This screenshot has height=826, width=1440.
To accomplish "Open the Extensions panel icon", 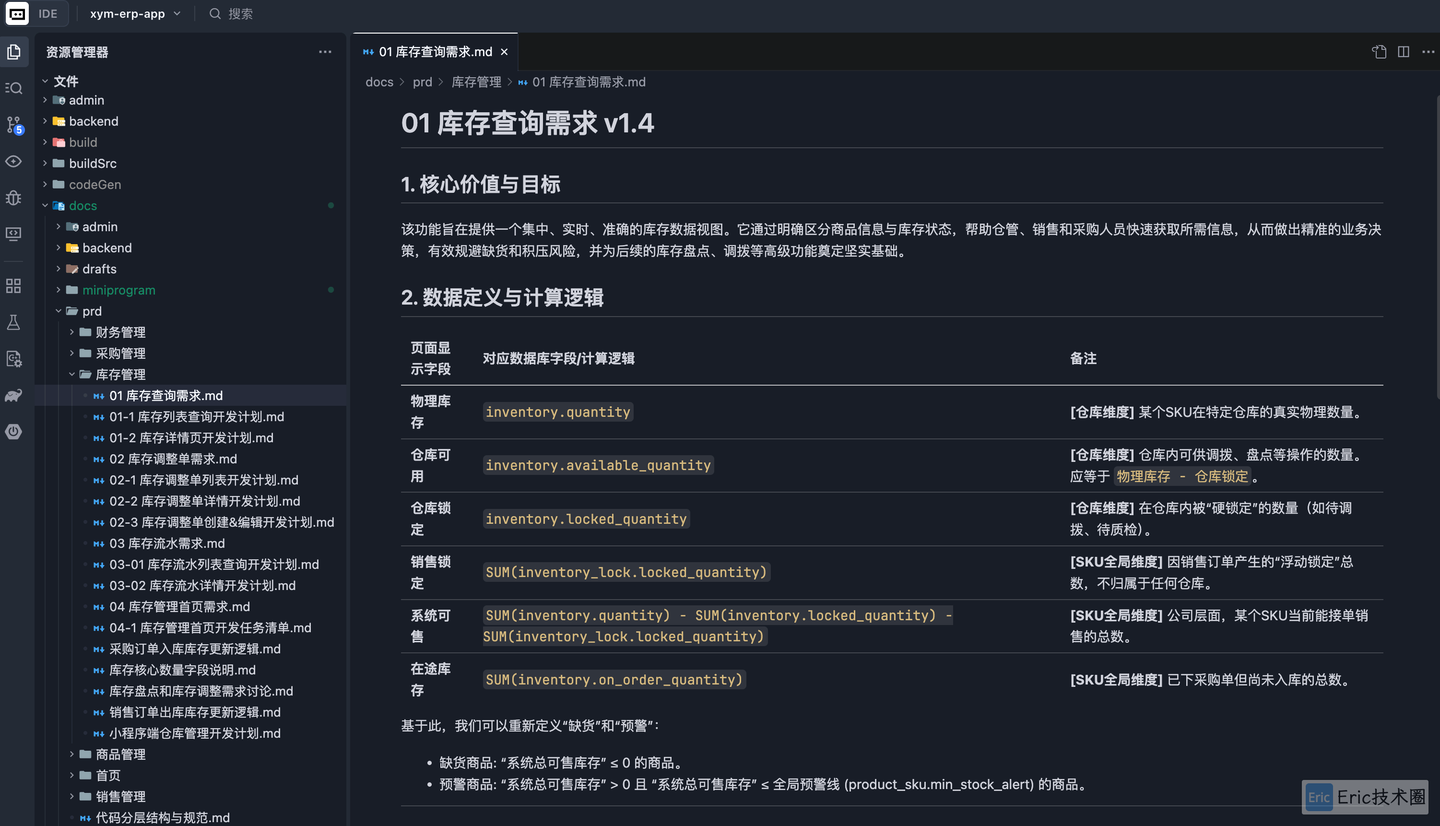I will tap(14, 285).
